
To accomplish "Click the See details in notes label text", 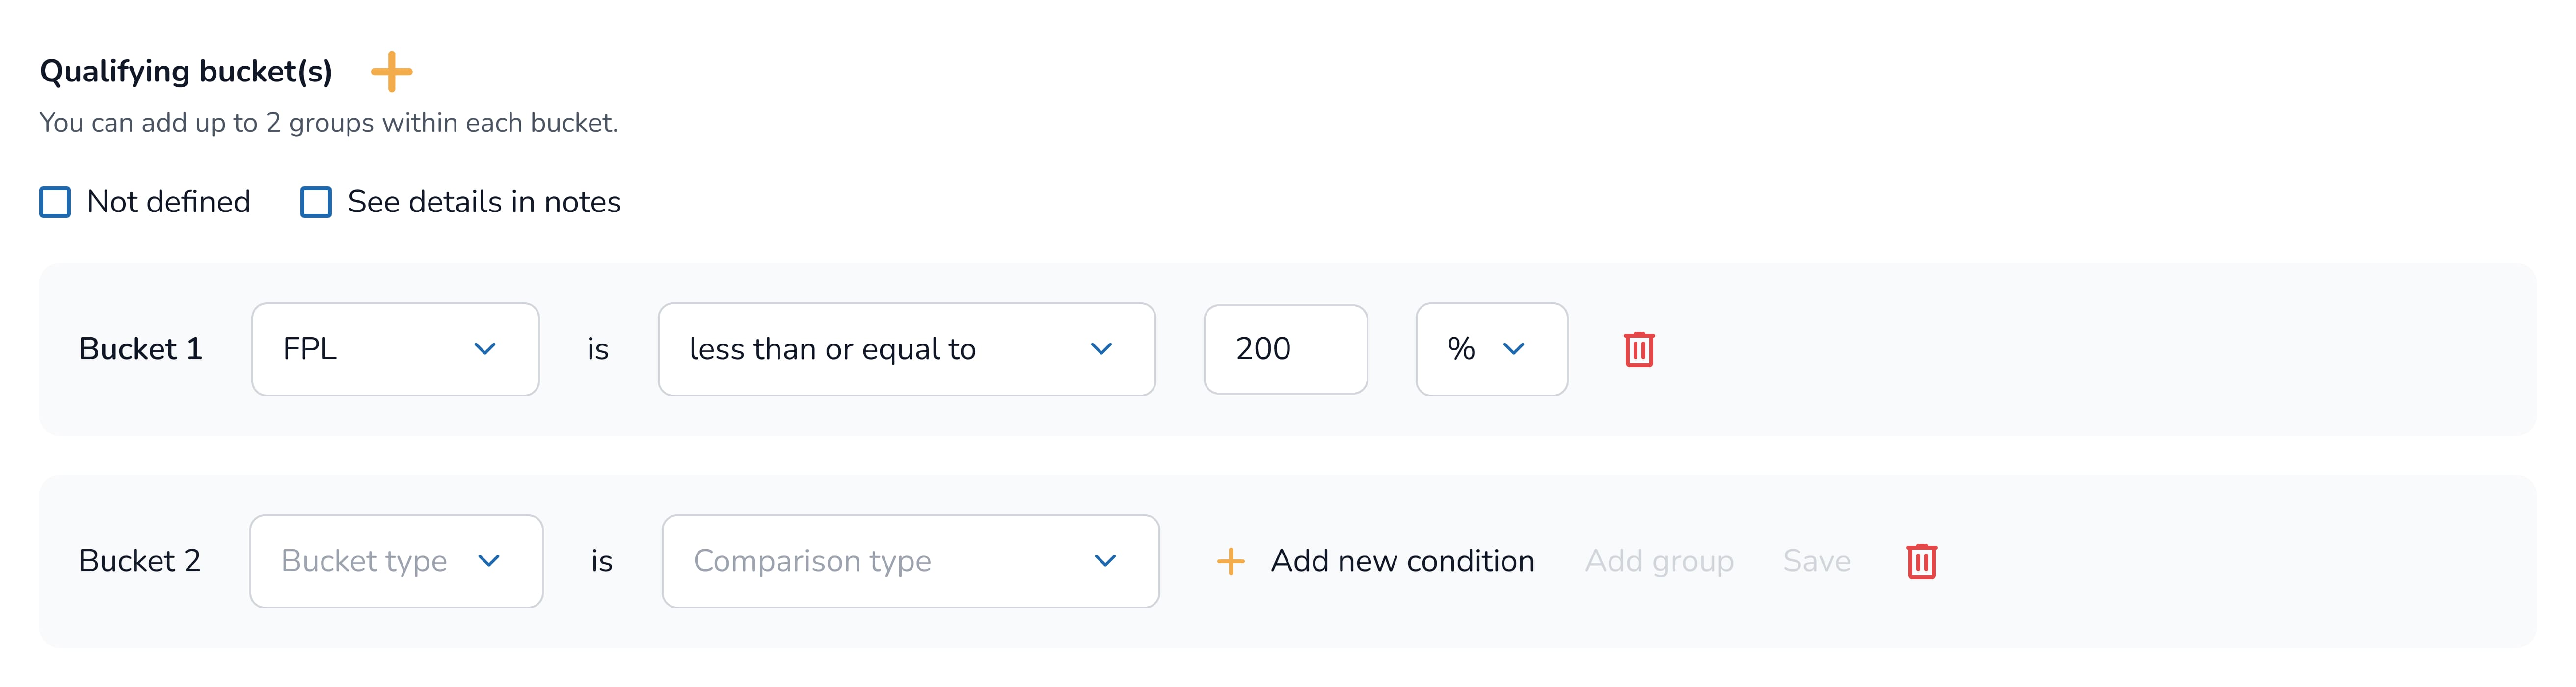I will (x=484, y=202).
